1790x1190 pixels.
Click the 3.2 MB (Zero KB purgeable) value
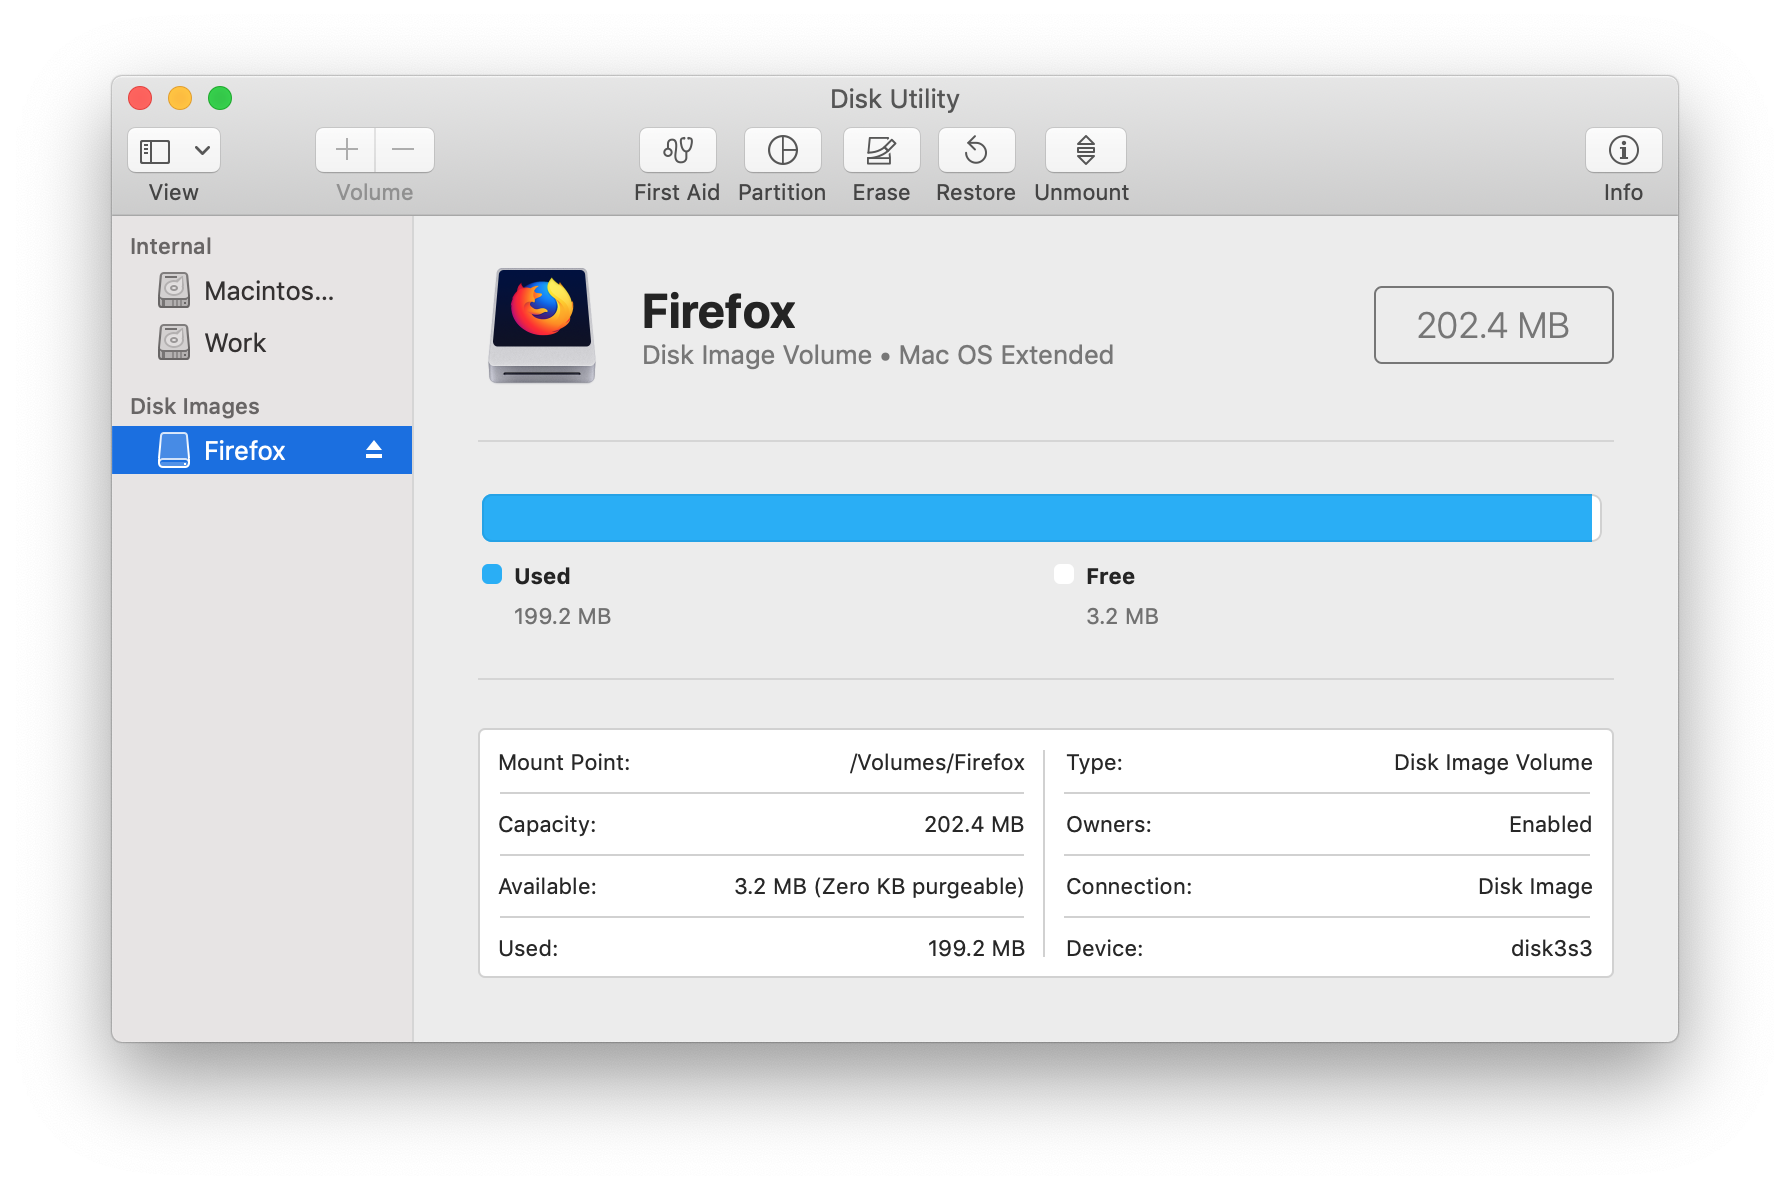(x=879, y=886)
